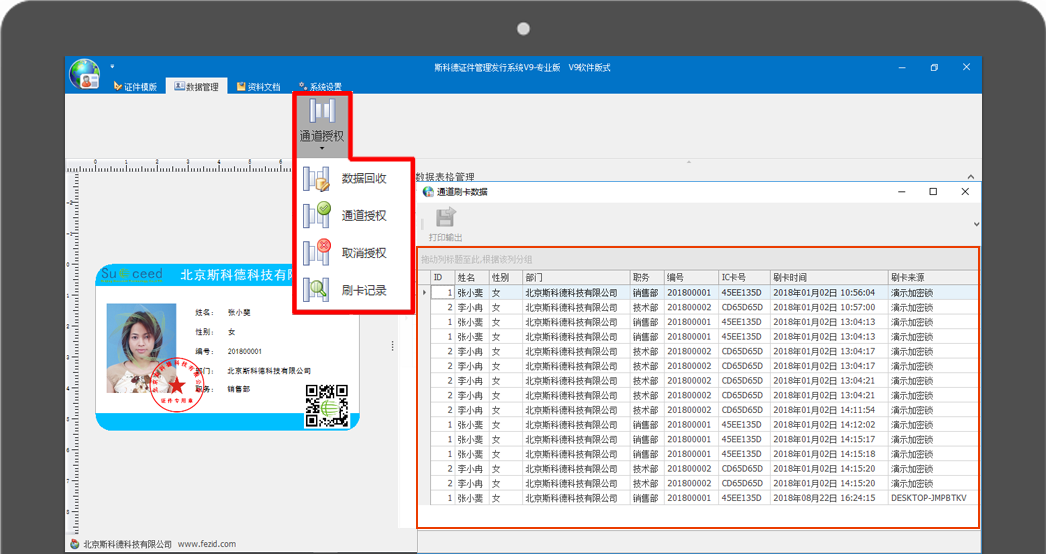Click the 销售部 text on the ID card
Screen dimensions: 1046x554
point(239,388)
